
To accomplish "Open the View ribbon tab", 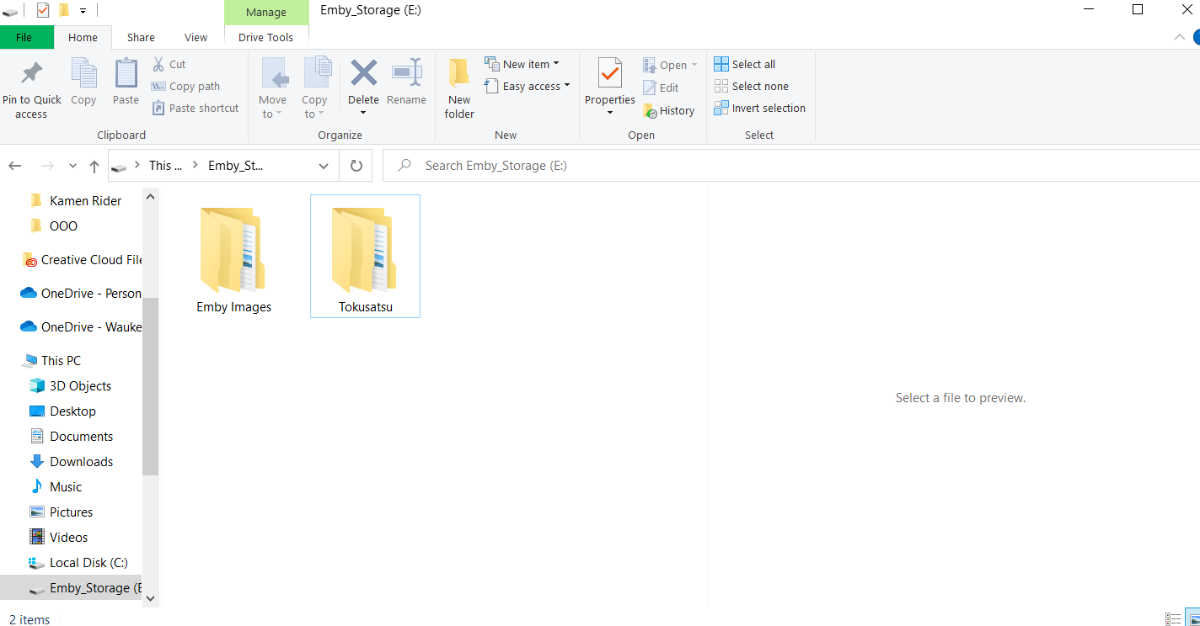I will coord(196,37).
